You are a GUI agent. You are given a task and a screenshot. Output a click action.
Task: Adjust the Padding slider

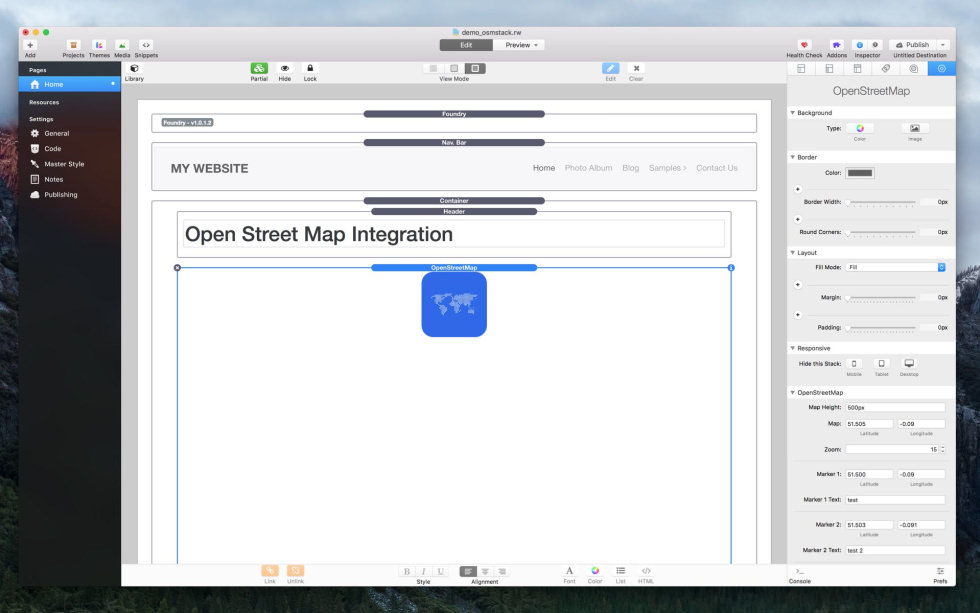coord(881,328)
